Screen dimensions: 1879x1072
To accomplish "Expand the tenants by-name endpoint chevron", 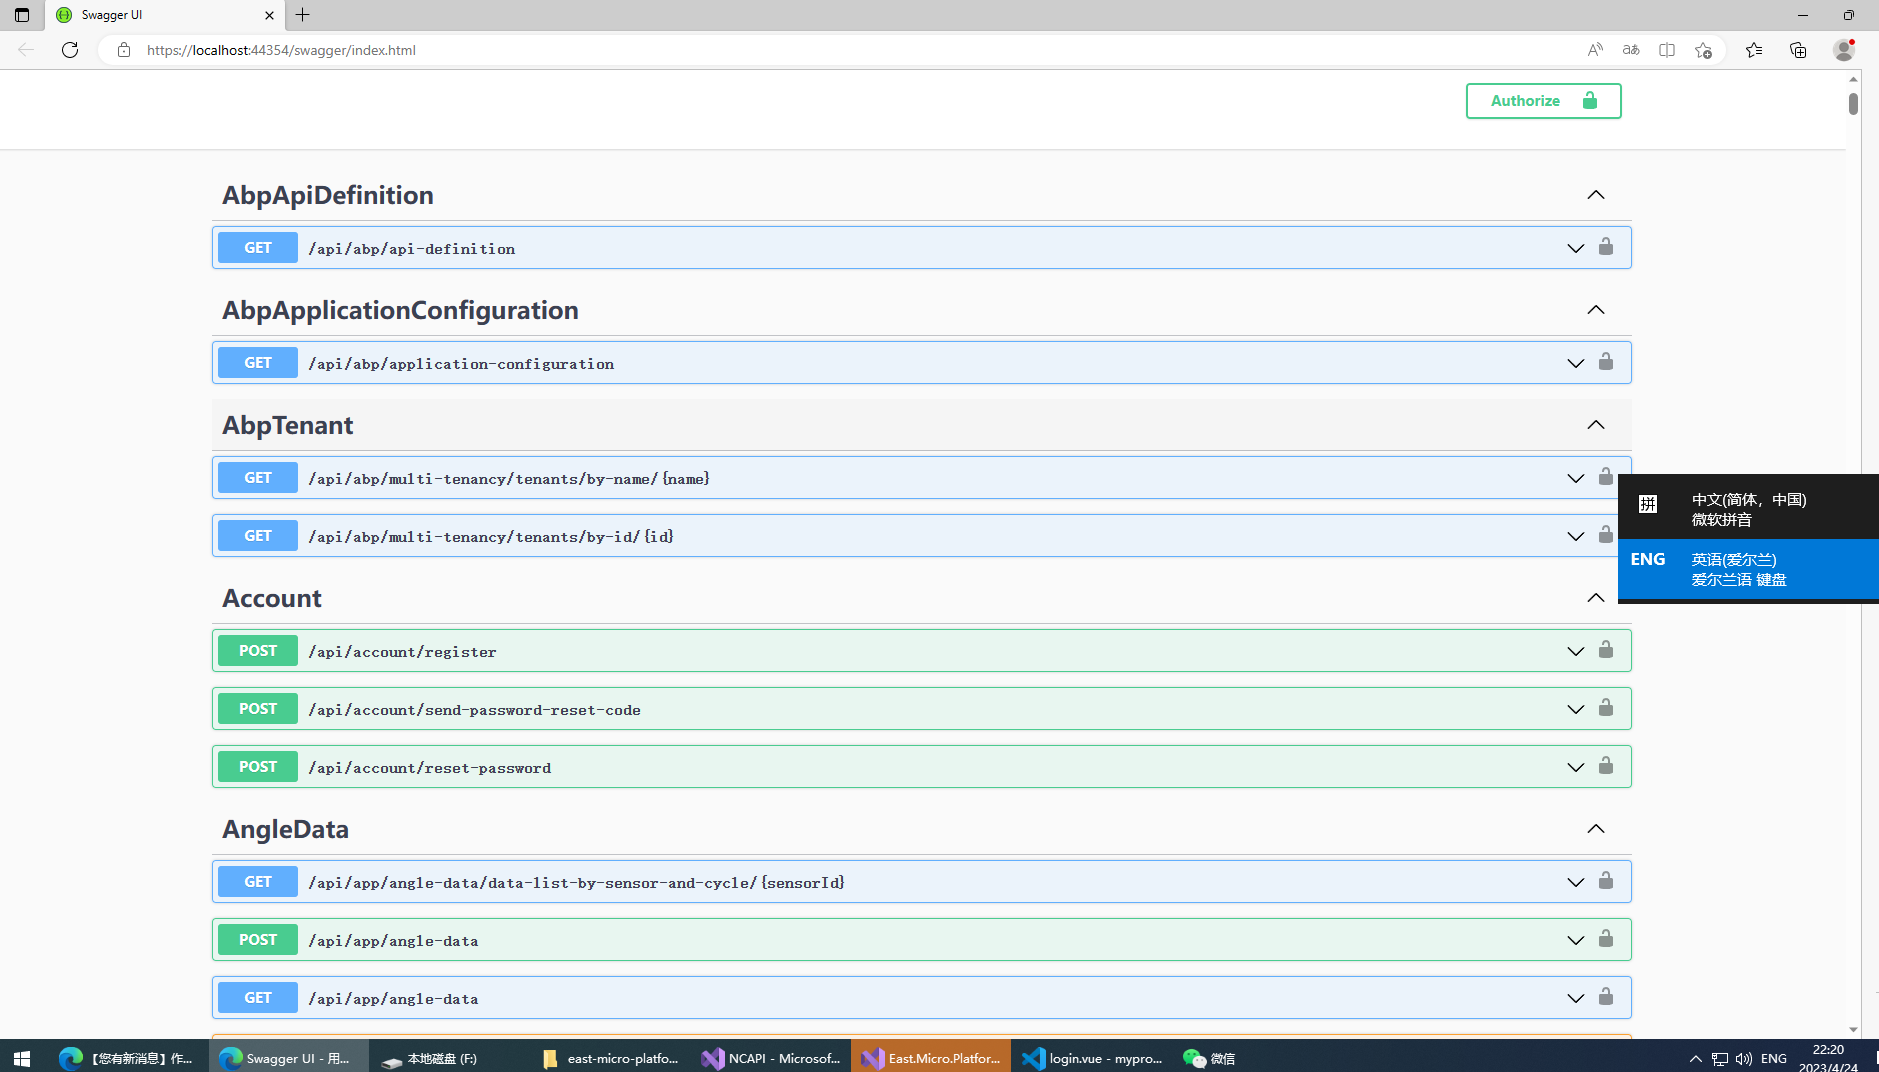I will pos(1575,479).
